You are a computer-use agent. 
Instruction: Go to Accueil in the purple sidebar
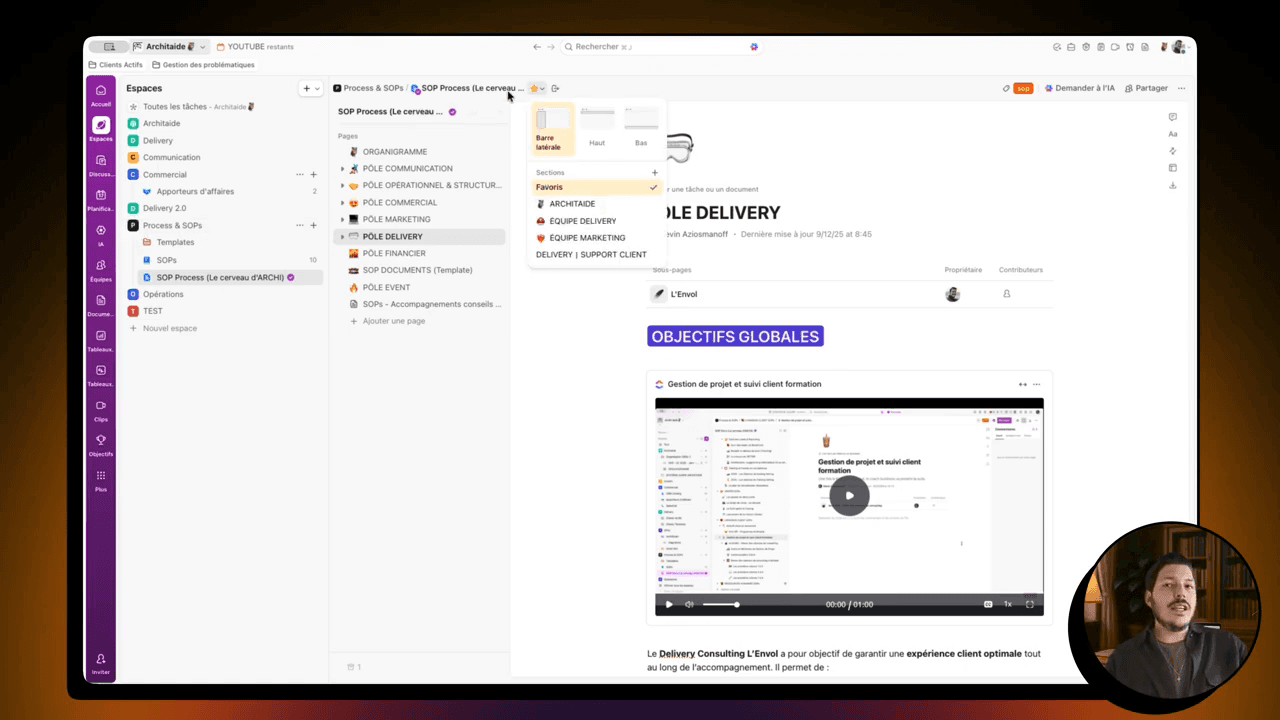pyautogui.click(x=101, y=94)
